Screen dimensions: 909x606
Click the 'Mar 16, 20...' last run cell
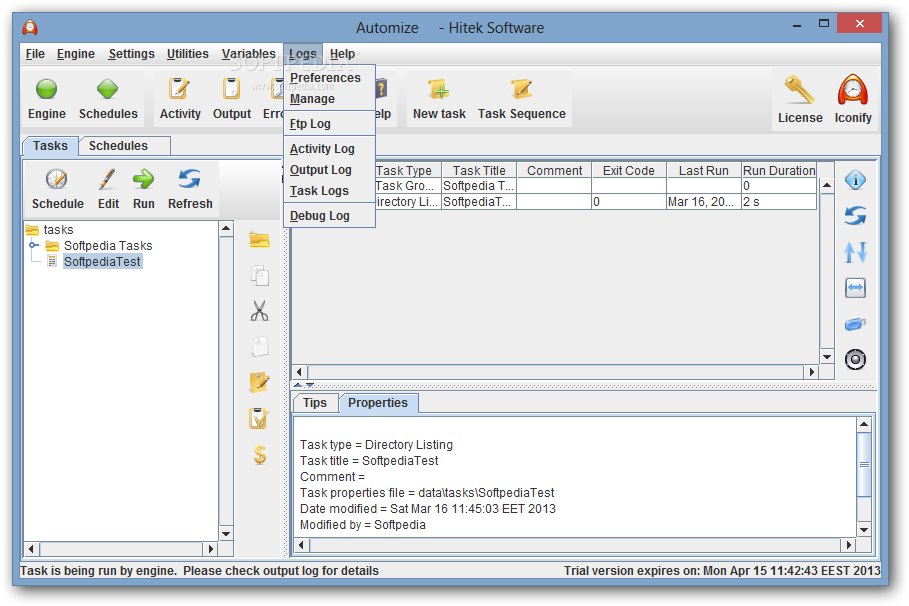pos(703,202)
